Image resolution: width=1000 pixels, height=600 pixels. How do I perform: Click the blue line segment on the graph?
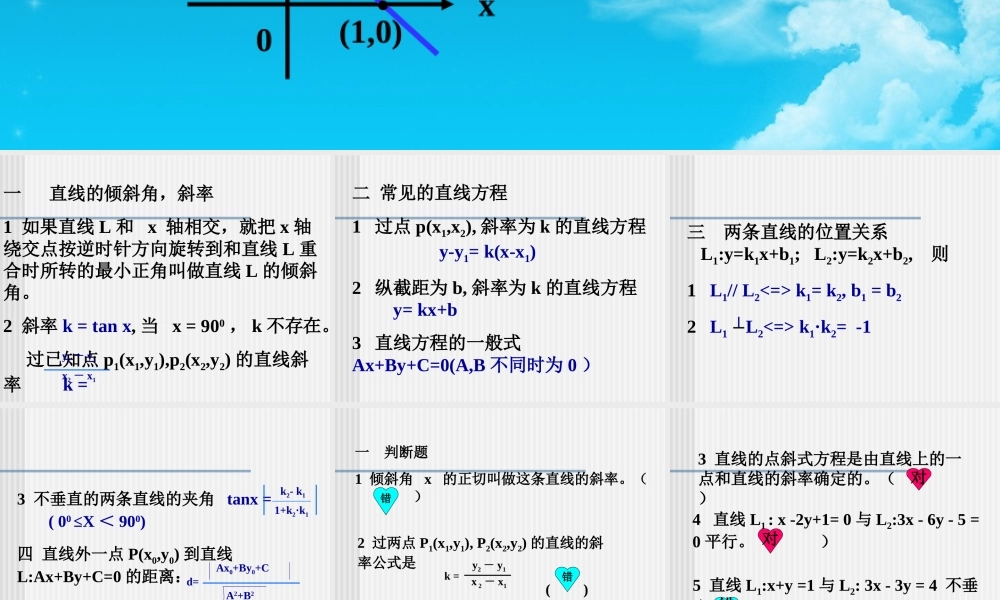[410, 29]
